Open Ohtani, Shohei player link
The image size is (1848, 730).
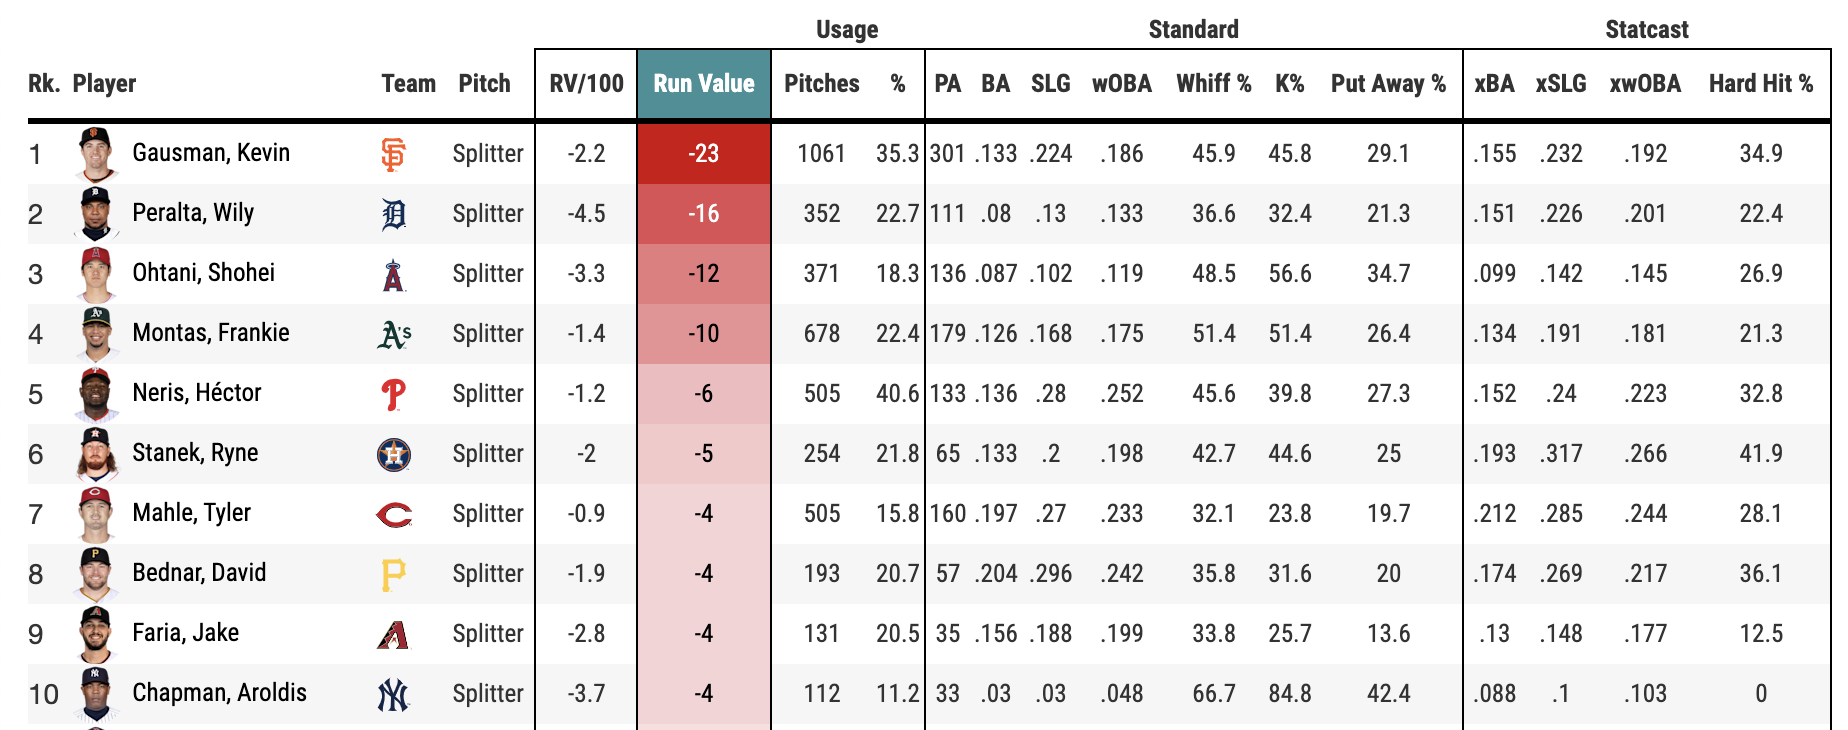click(203, 273)
